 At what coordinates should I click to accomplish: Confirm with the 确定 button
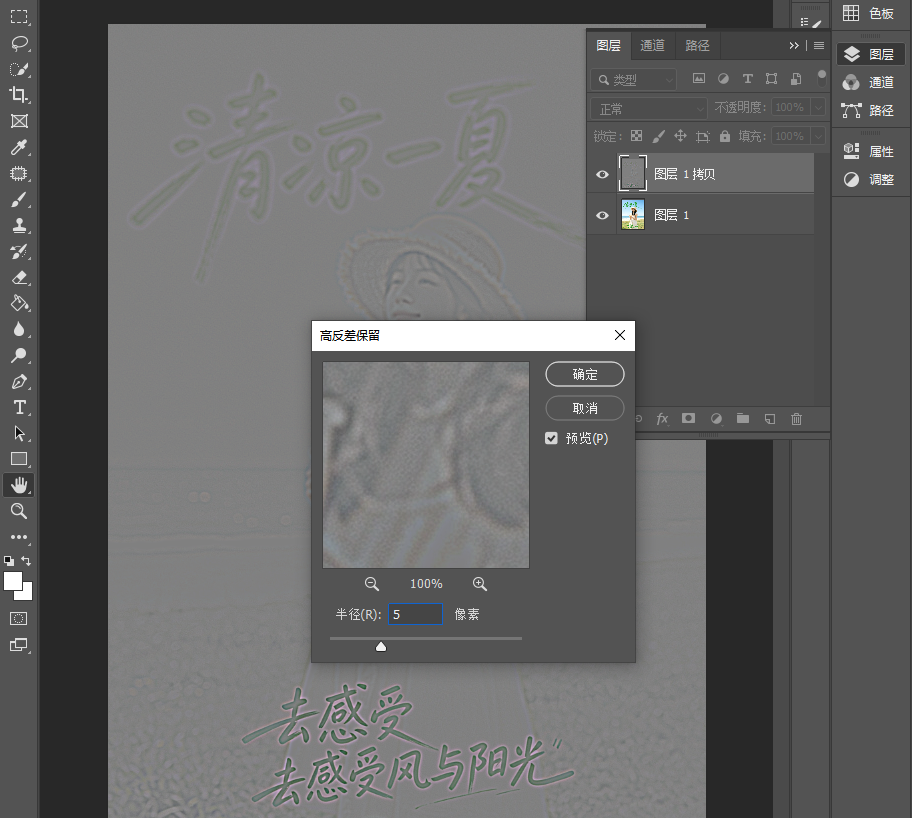pos(585,374)
